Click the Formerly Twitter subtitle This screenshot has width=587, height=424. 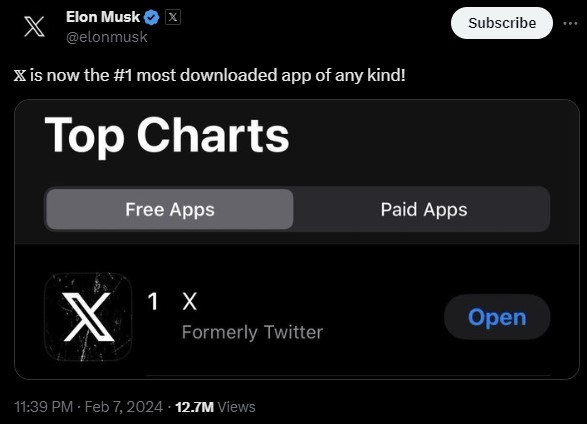[252, 332]
